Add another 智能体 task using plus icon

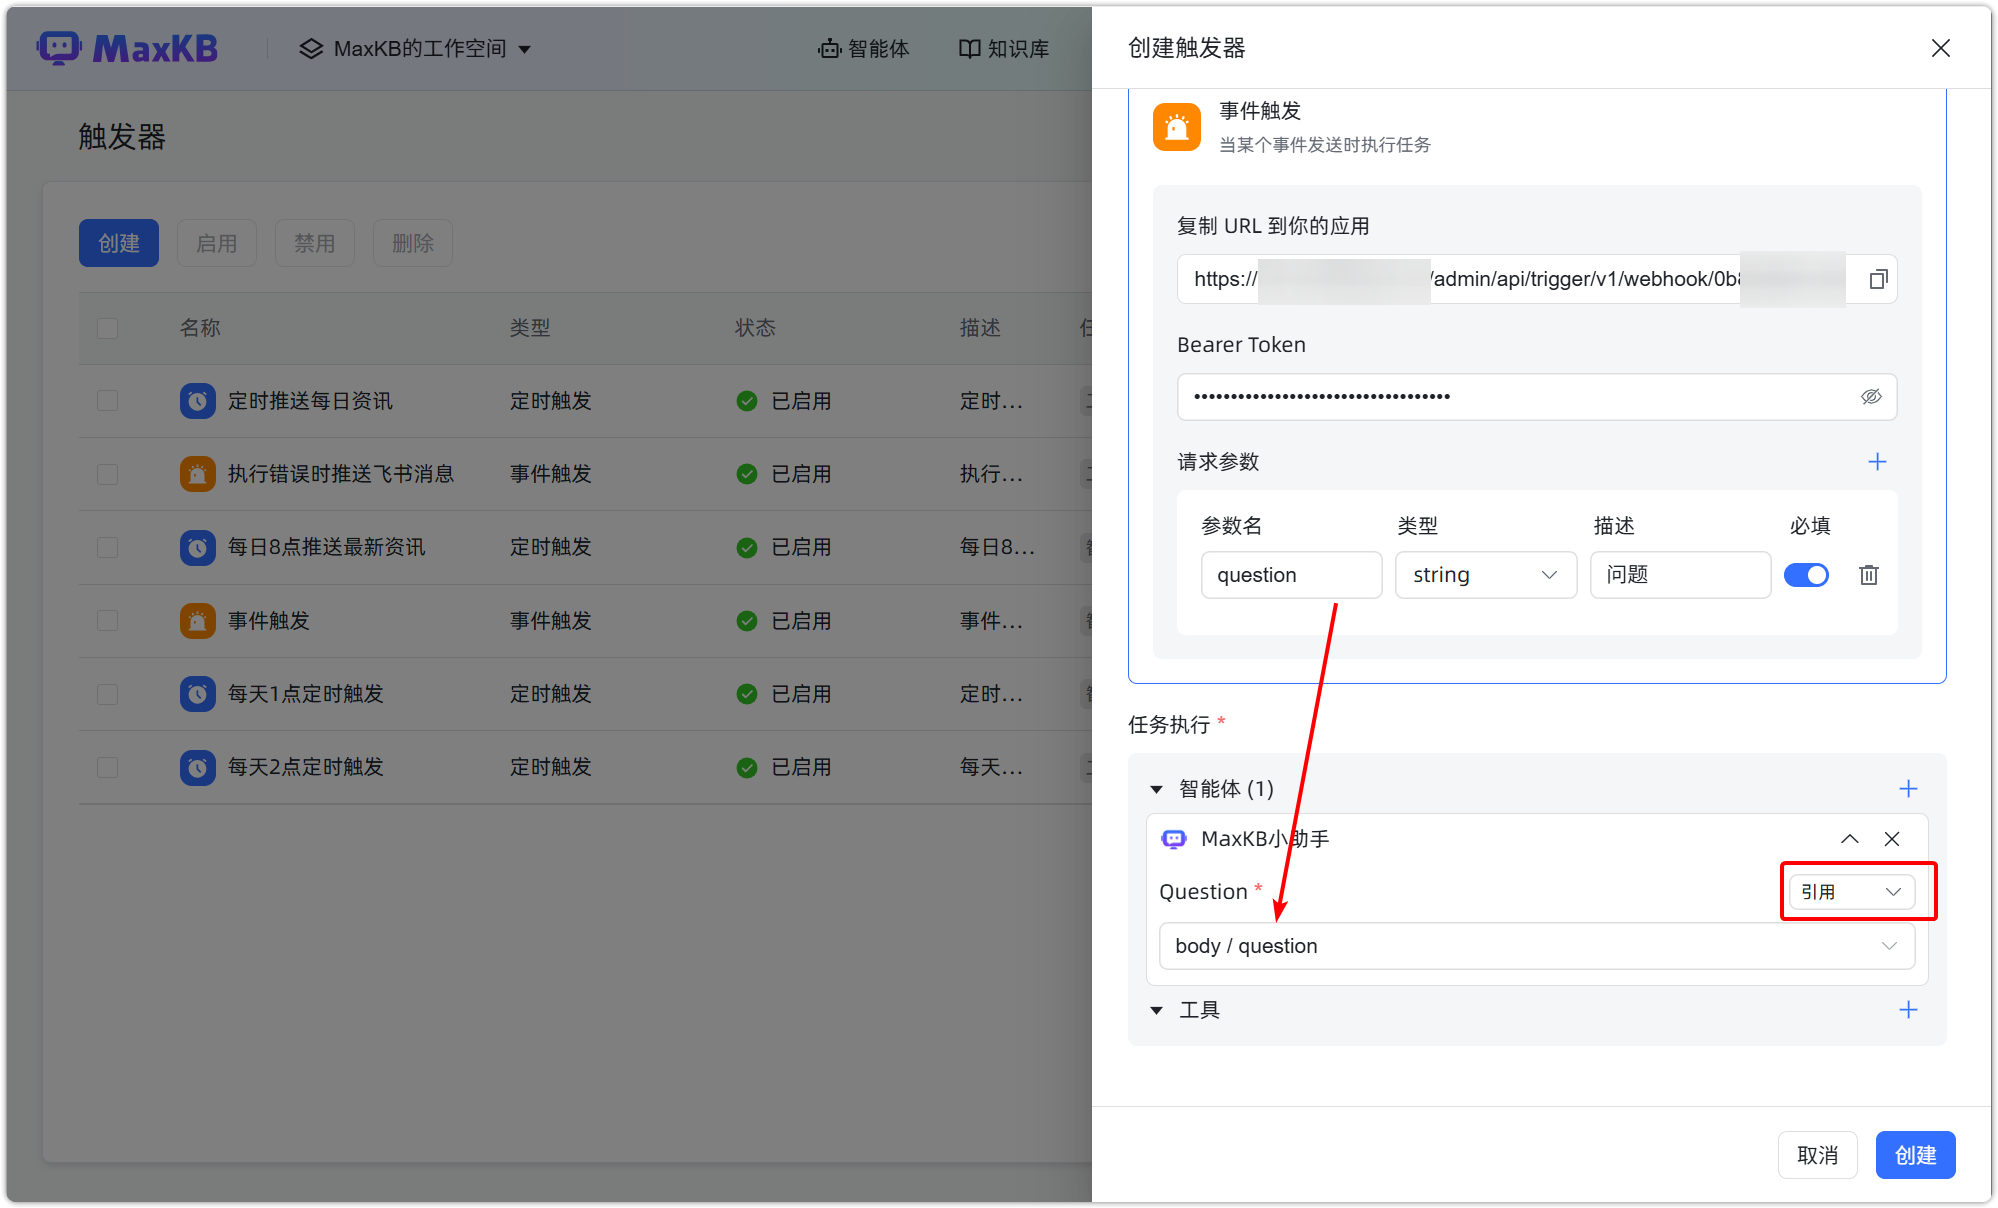1908,788
